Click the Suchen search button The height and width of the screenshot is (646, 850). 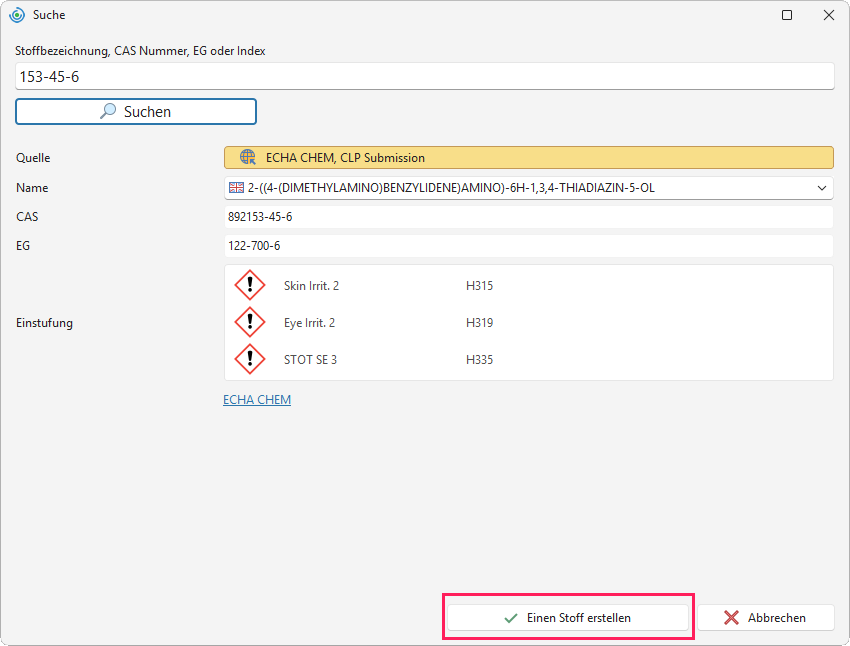tap(136, 112)
